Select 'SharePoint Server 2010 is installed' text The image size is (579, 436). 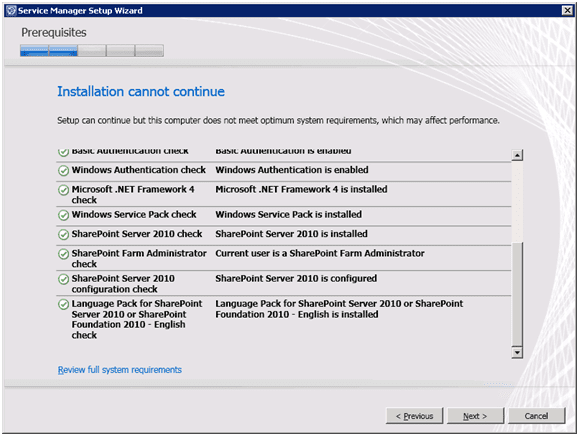tap(291, 234)
